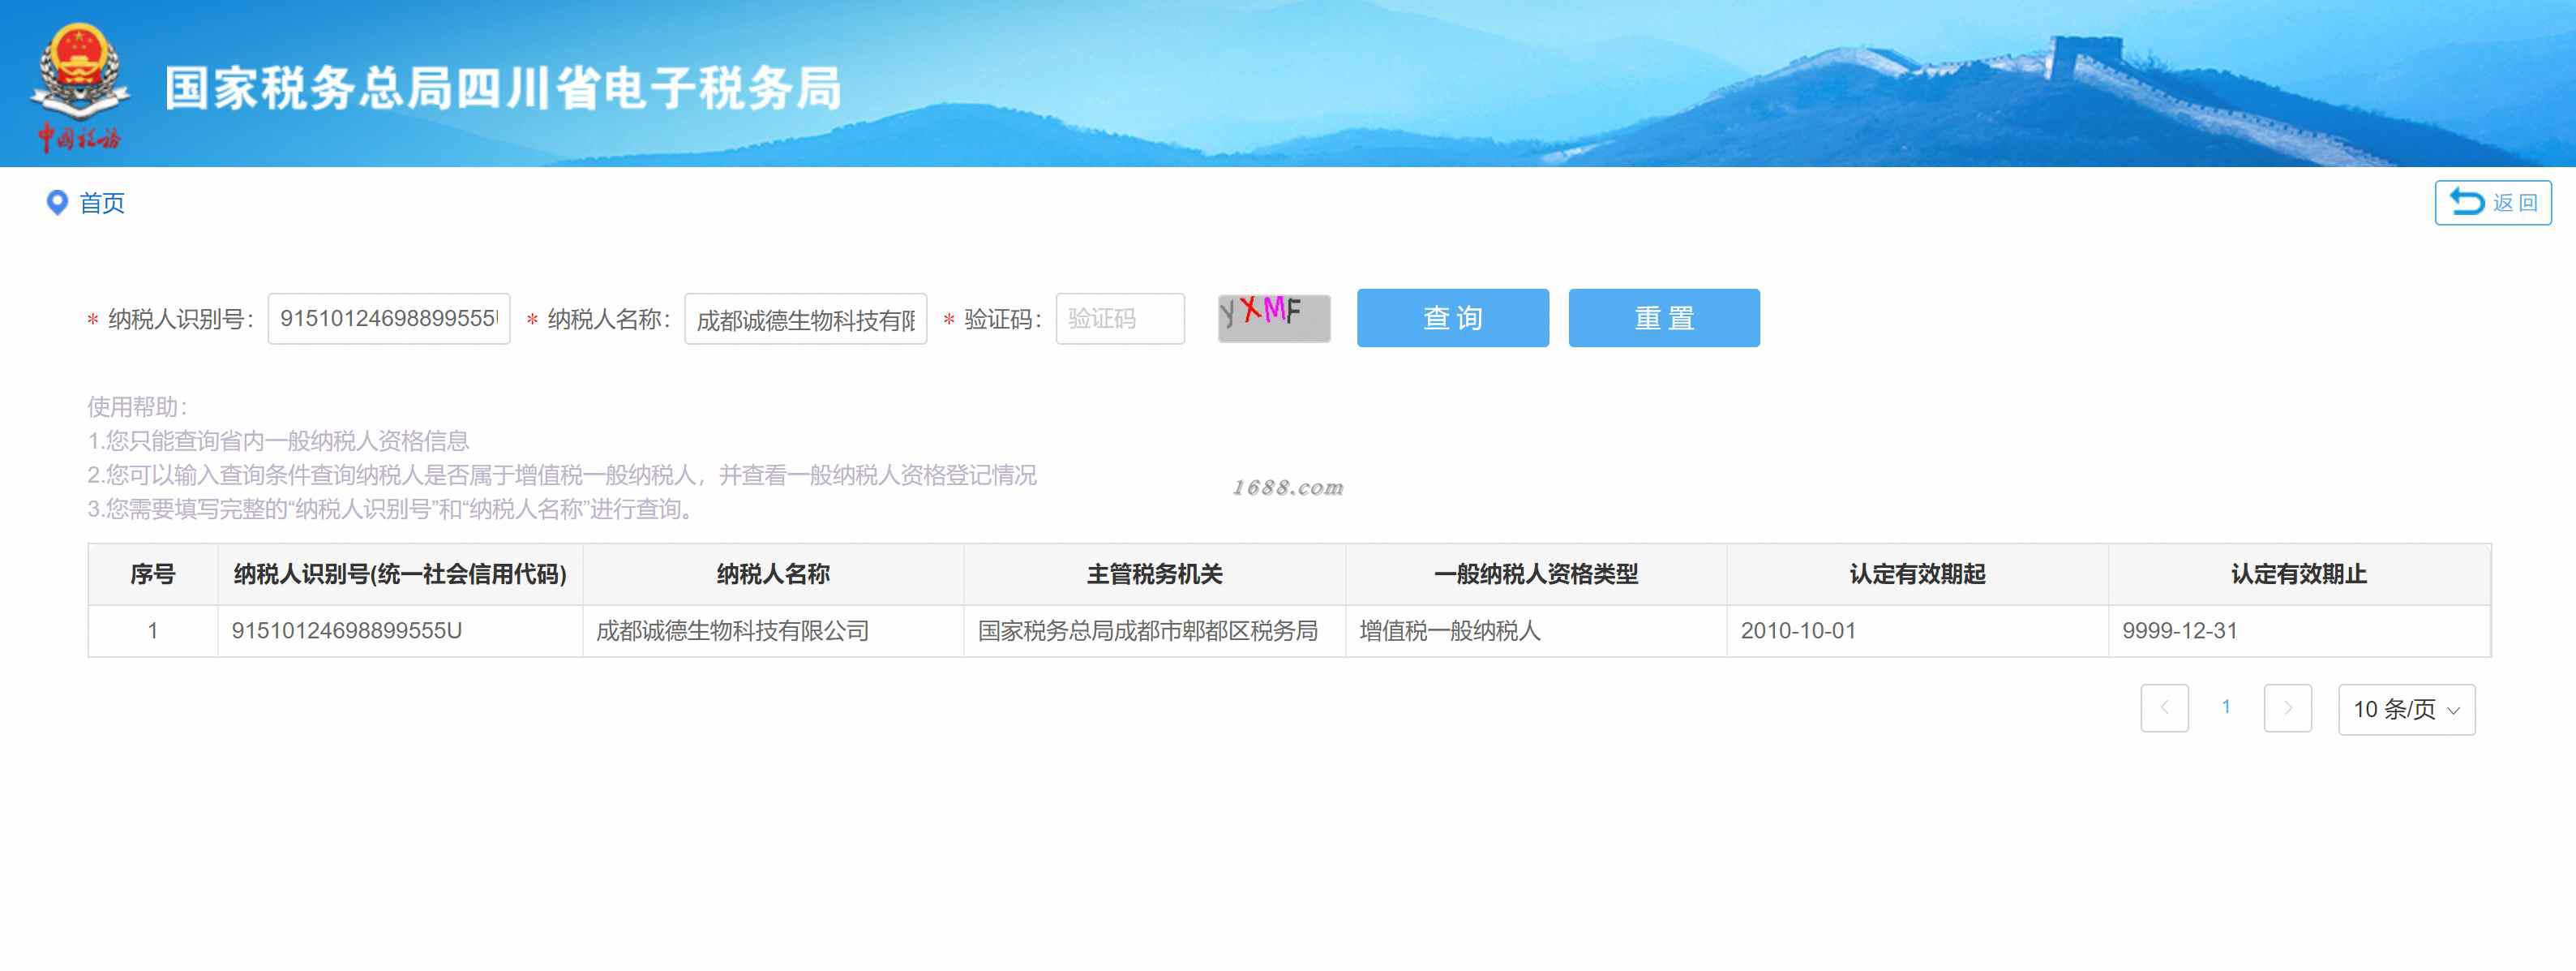Refresh the YXMF captcha image

[1273, 318]
